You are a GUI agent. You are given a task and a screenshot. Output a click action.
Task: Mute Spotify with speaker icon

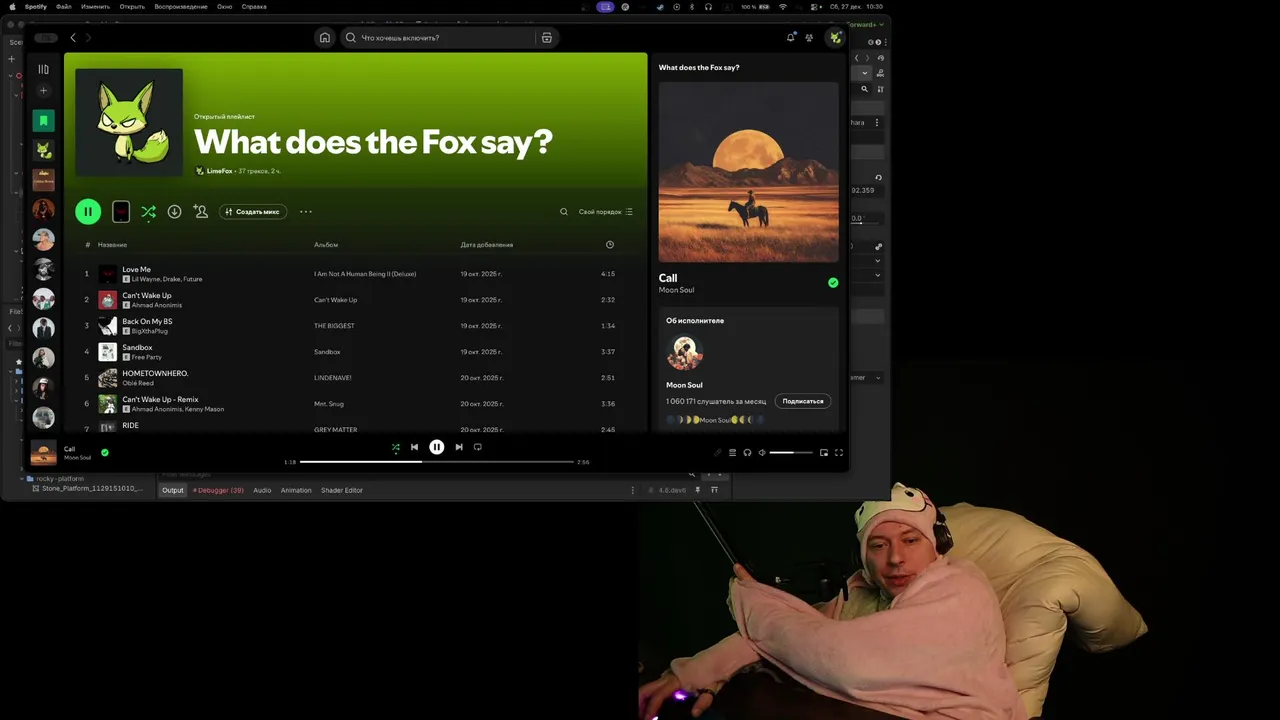762,453
